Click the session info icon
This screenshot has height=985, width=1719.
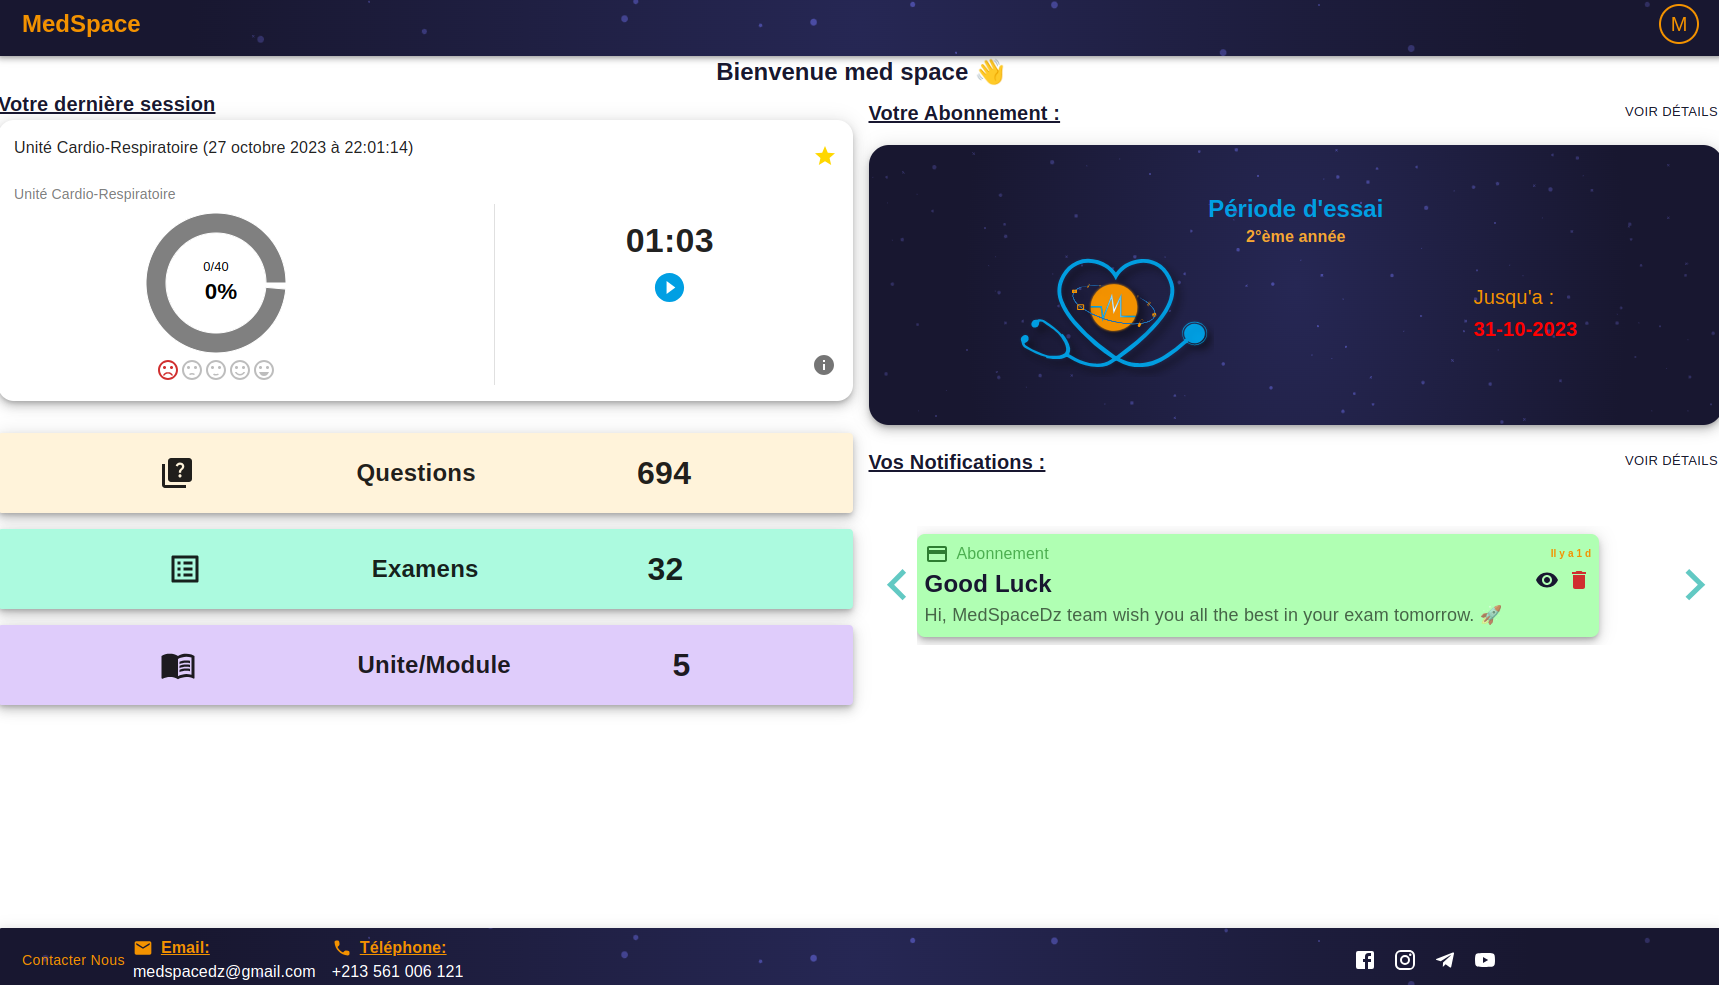824,365
